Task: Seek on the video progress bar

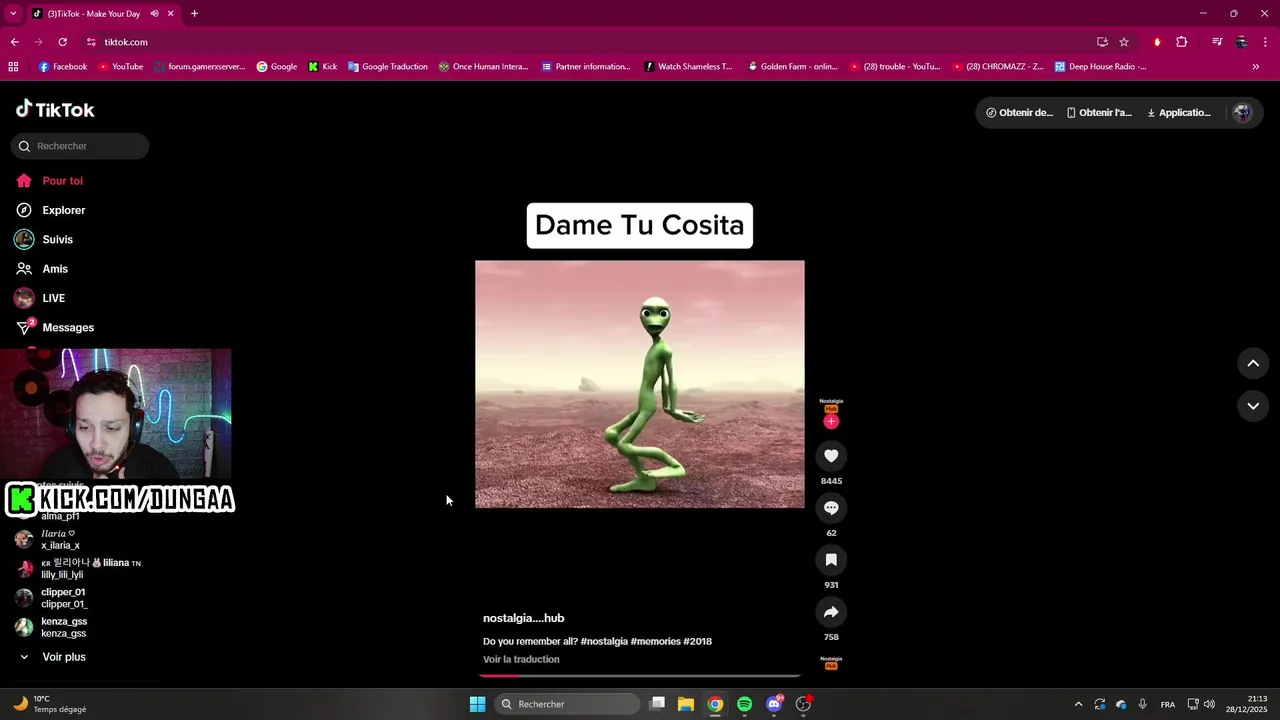Action: [x=640, y=676]
